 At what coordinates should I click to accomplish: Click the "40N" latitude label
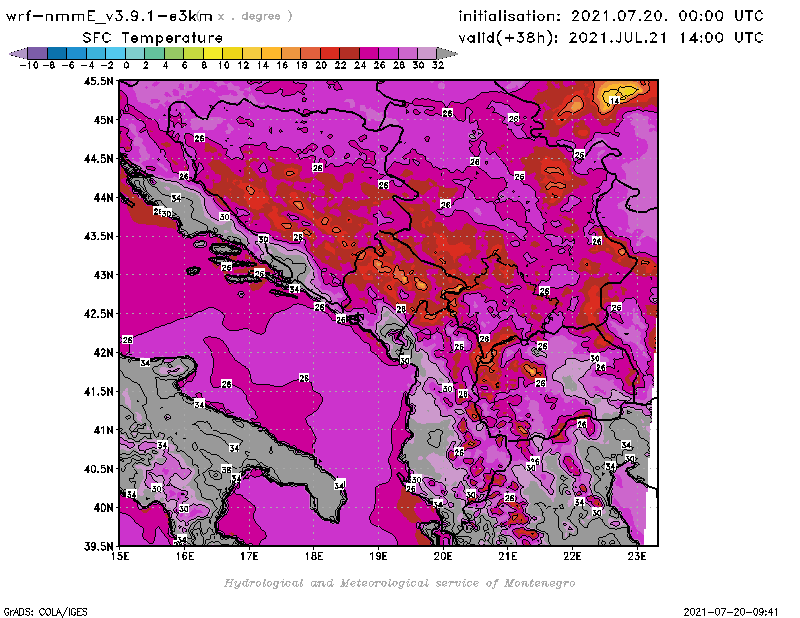click(x=104, y=507)
